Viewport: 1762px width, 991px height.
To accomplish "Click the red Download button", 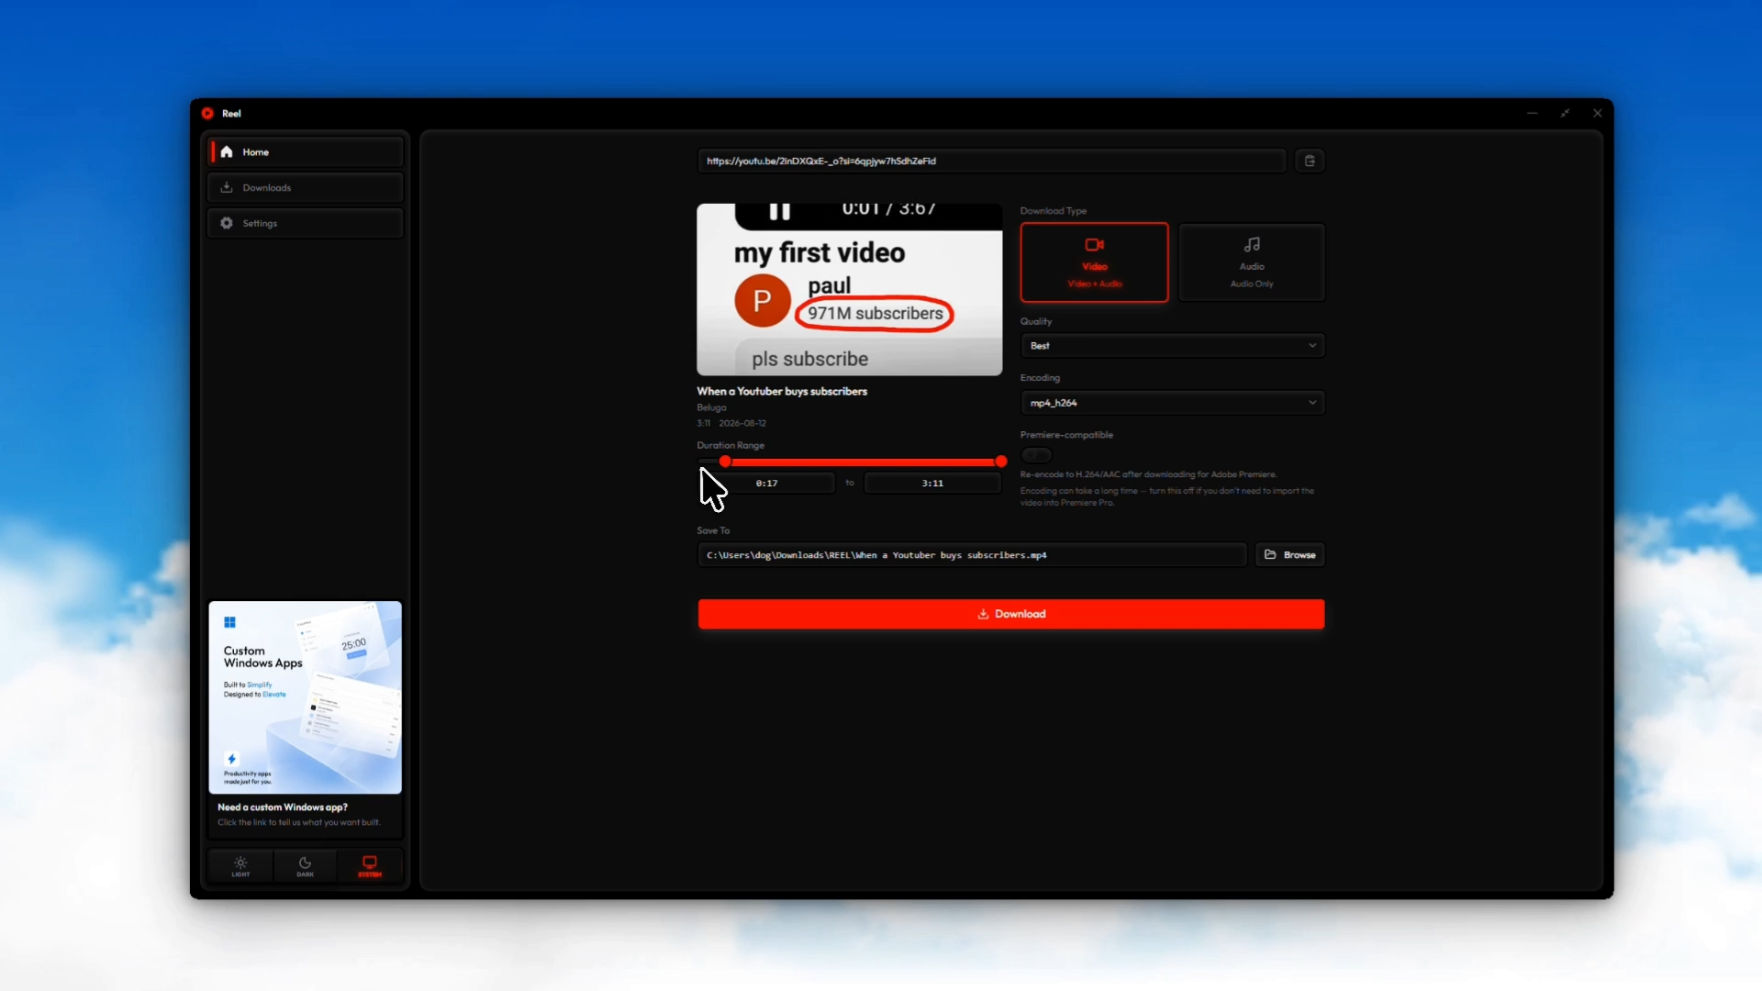I will pyautogui.click(x=1011, y=614).
